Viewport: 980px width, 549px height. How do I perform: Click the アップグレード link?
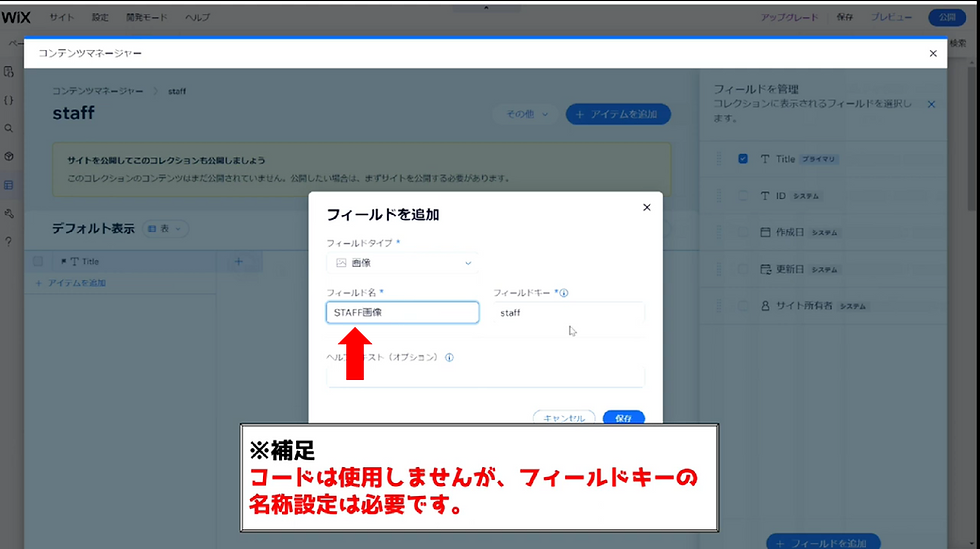789,18
